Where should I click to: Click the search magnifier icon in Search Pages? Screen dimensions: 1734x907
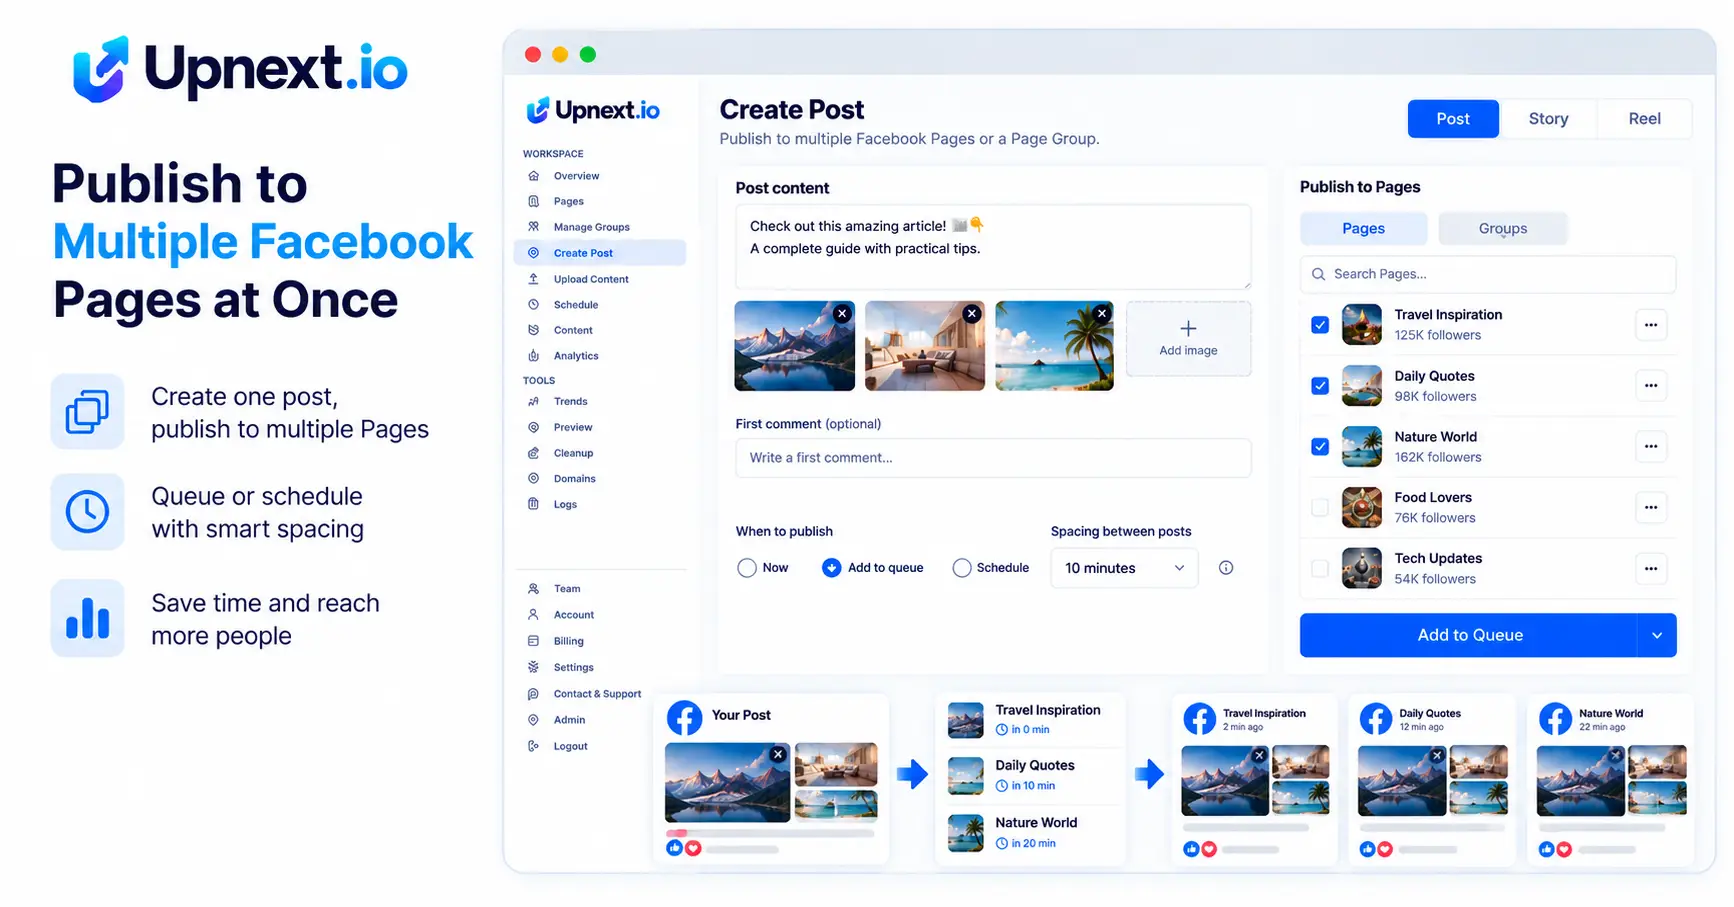1318,274
